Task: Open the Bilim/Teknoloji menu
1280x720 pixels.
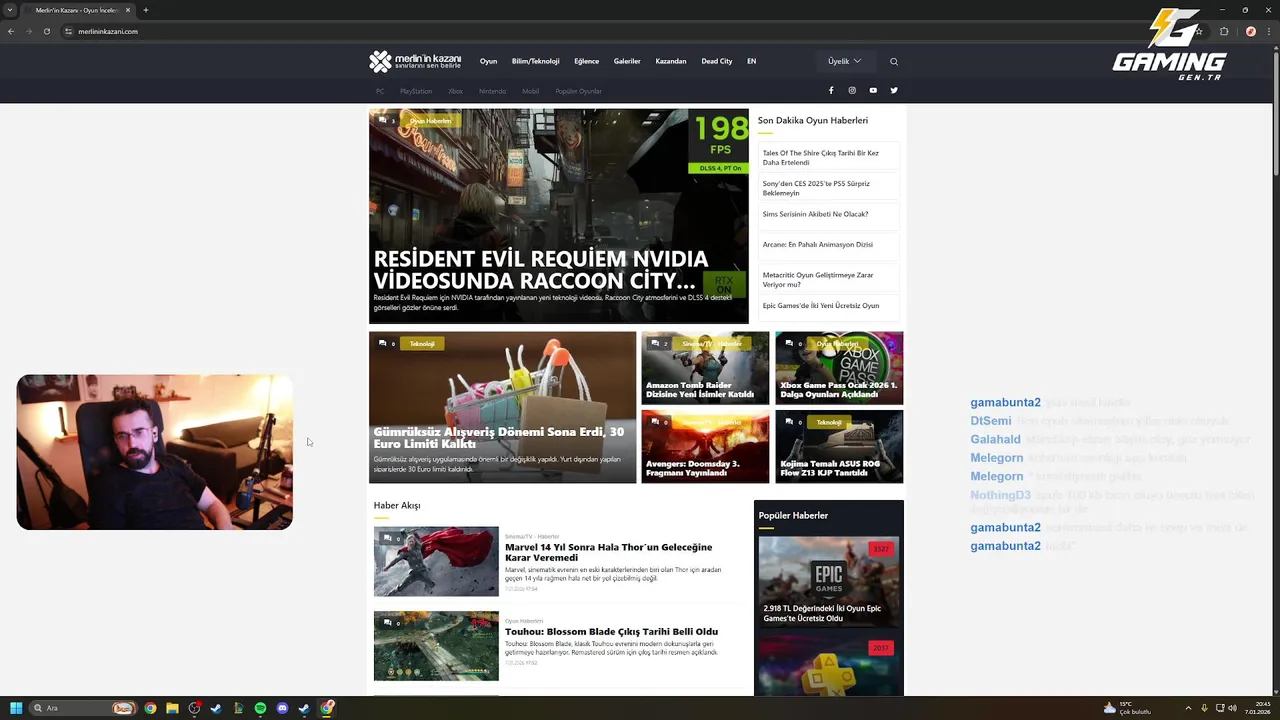Action: [536, 61]
